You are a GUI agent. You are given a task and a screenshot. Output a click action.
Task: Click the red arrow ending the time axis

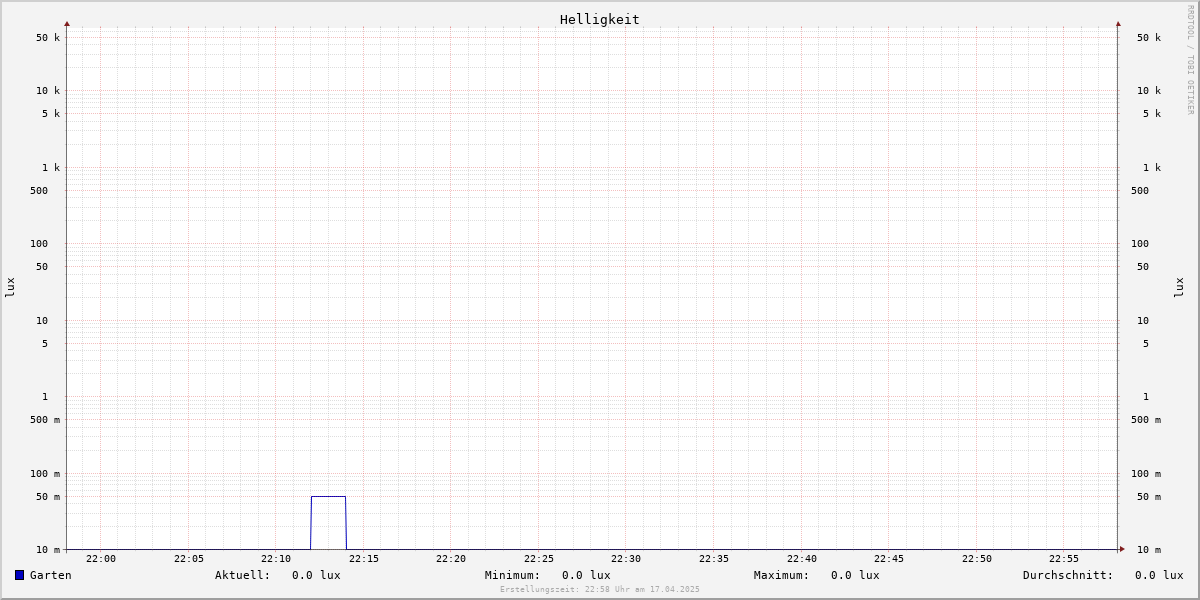(1122, 549)
